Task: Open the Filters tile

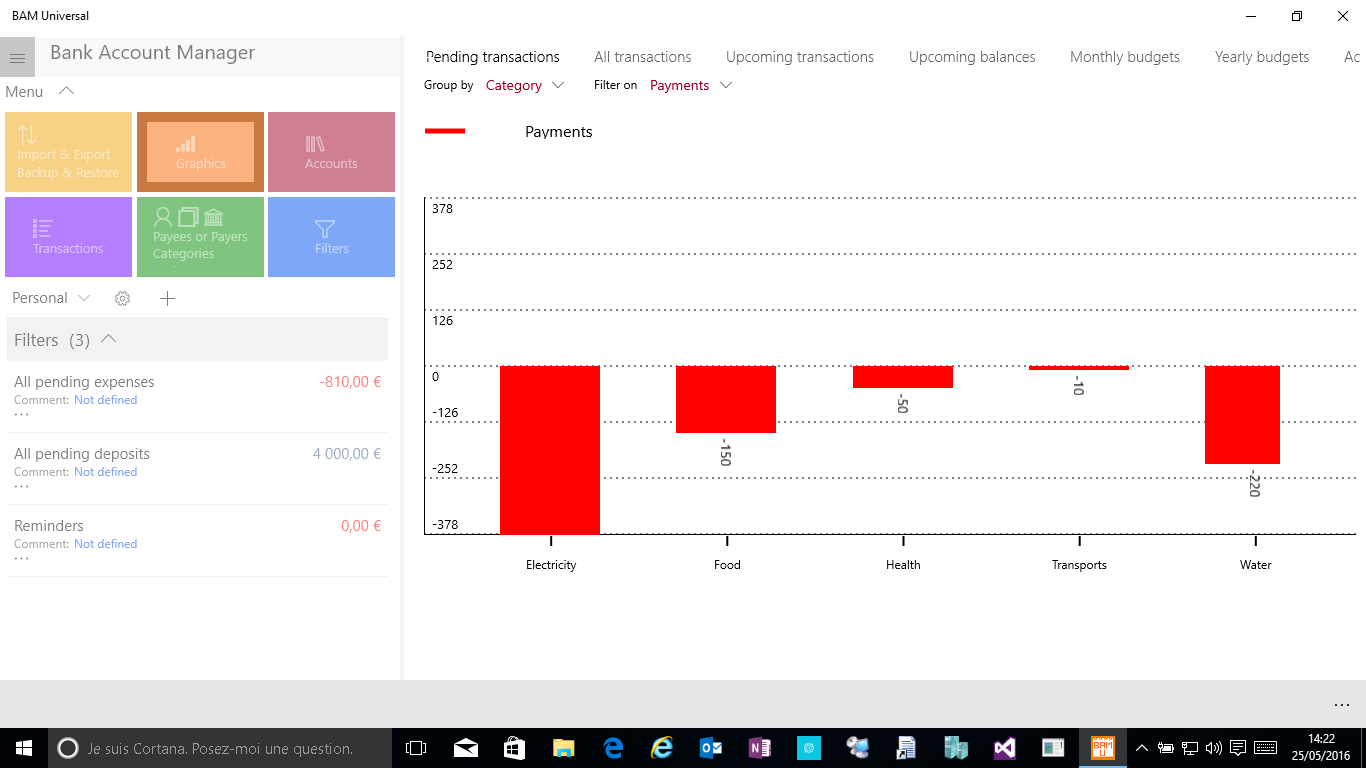Action: click(x=331, y=237)
